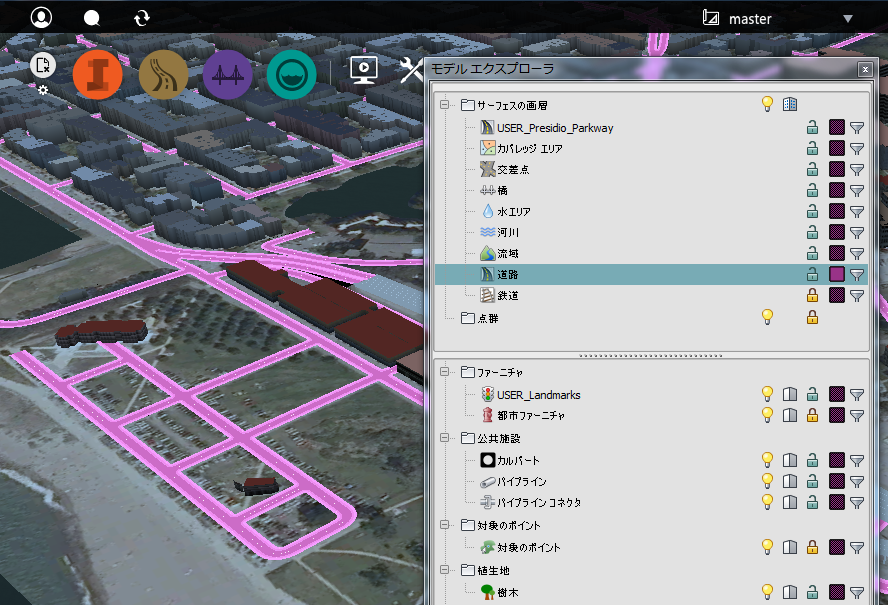This screenshot has width=888, height=605.
Task: Open filter for 道路 layer
Action: pyautogui.click(x=857, y=275)
